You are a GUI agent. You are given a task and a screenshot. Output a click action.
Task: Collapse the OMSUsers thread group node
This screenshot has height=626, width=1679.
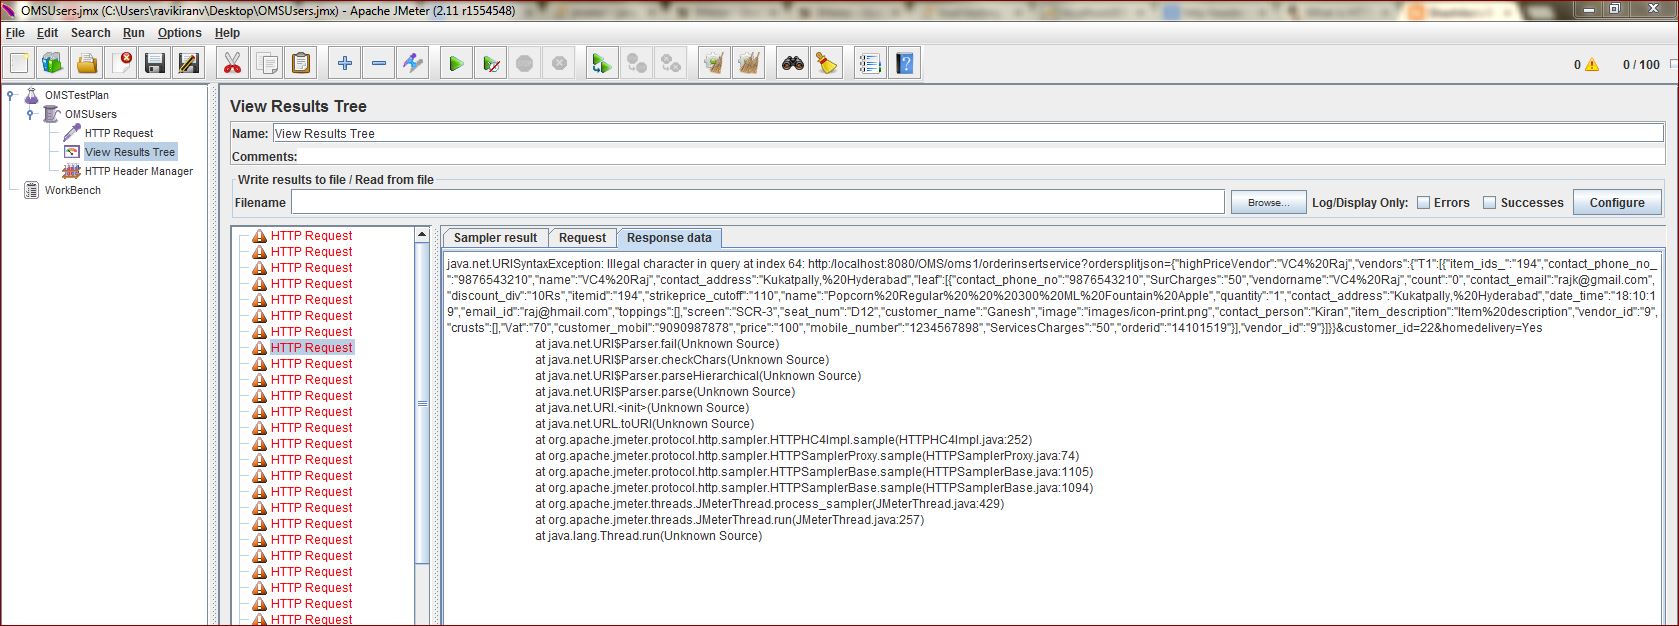coord(30,114)
